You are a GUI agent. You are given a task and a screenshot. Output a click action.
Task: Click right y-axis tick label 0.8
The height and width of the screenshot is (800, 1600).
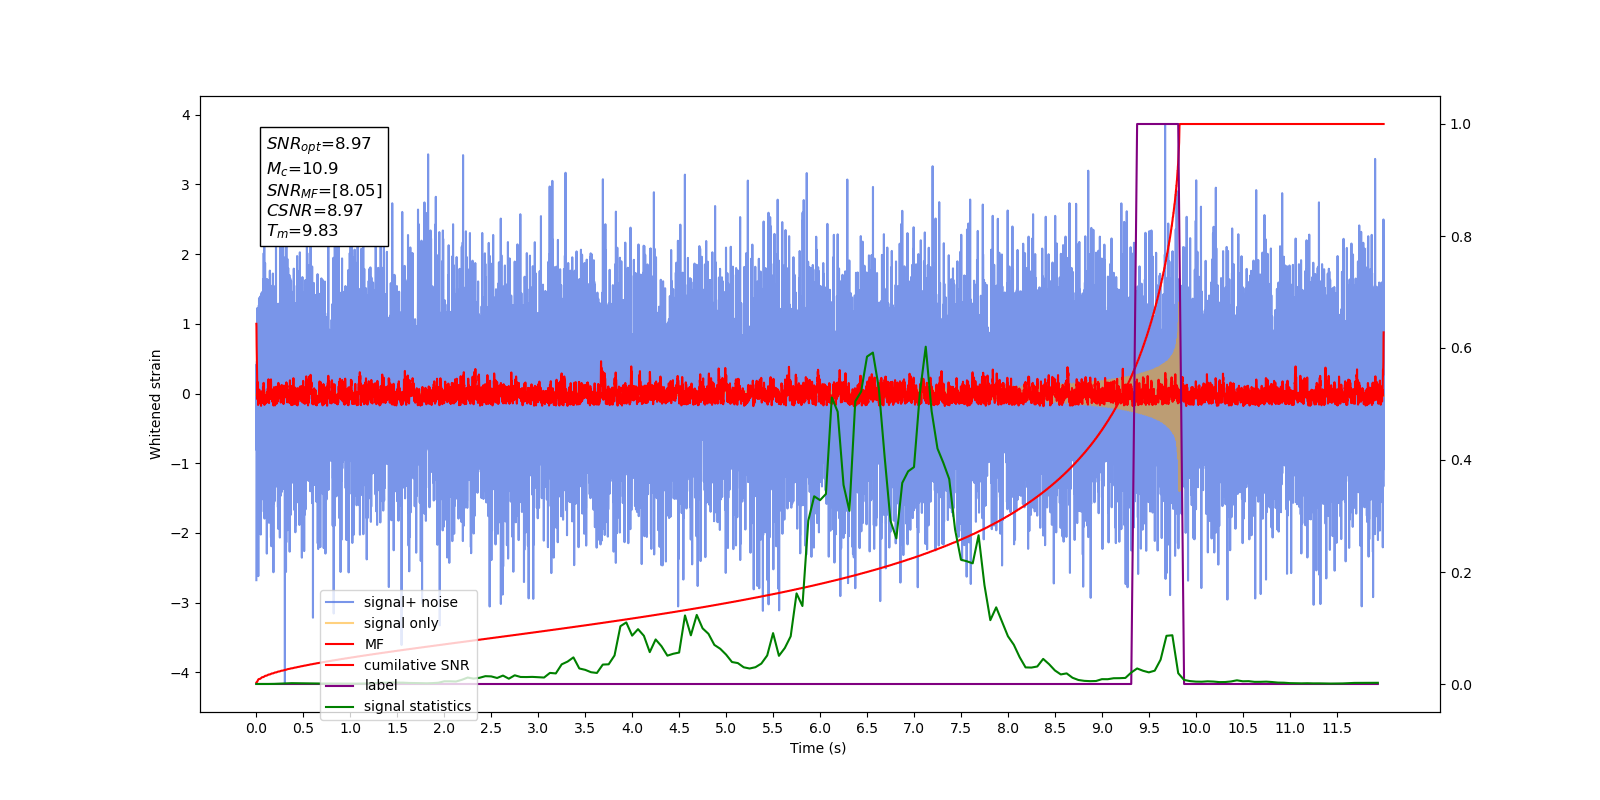click(x=1461, y=237)
